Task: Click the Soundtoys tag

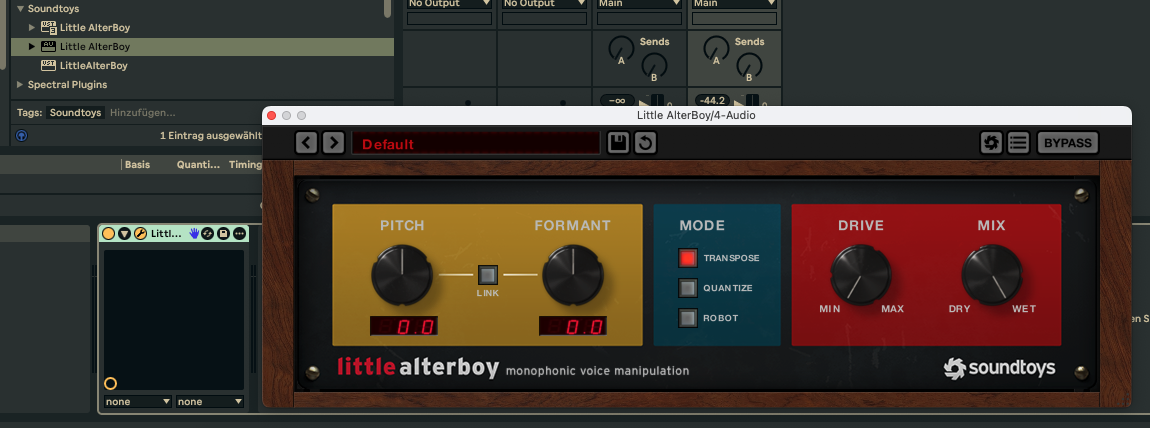Action: click(76, 113)
